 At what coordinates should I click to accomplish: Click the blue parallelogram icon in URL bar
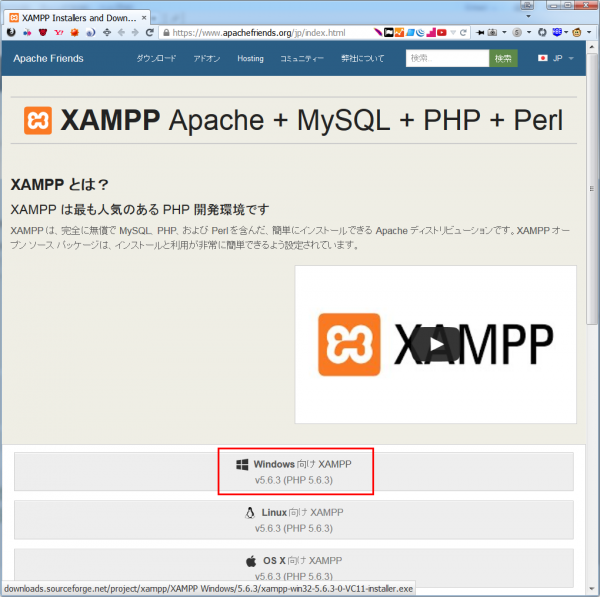coord(410,33)
